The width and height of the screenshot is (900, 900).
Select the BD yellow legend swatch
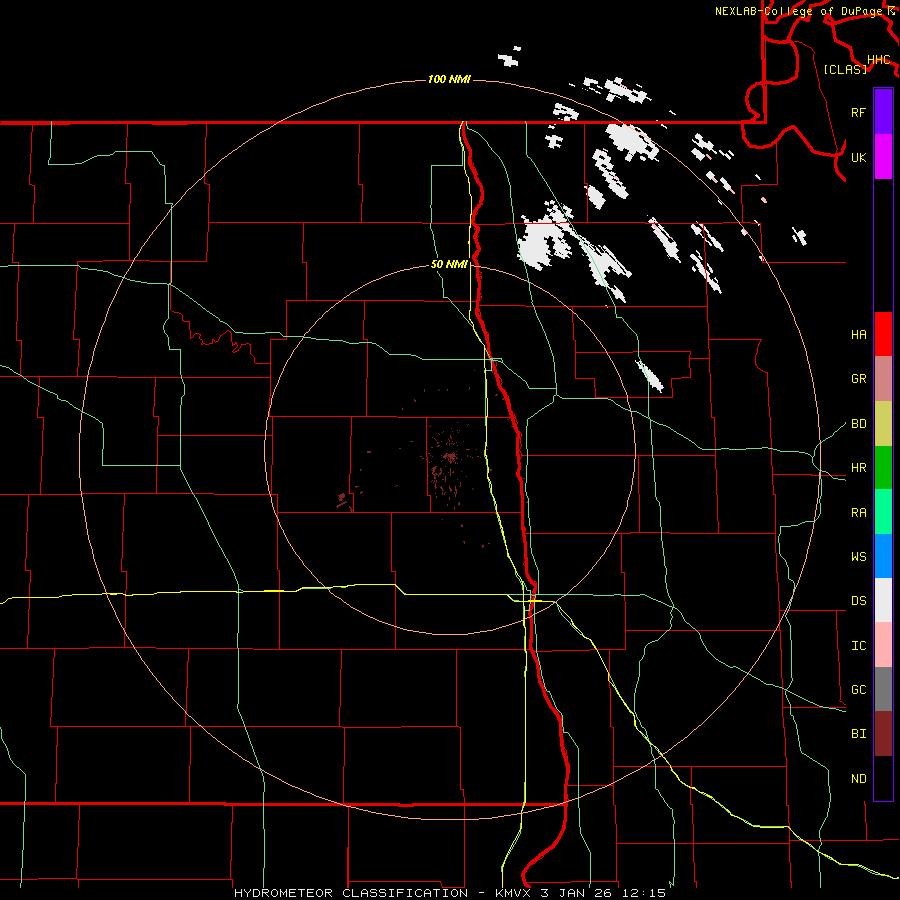click(883, 424)
